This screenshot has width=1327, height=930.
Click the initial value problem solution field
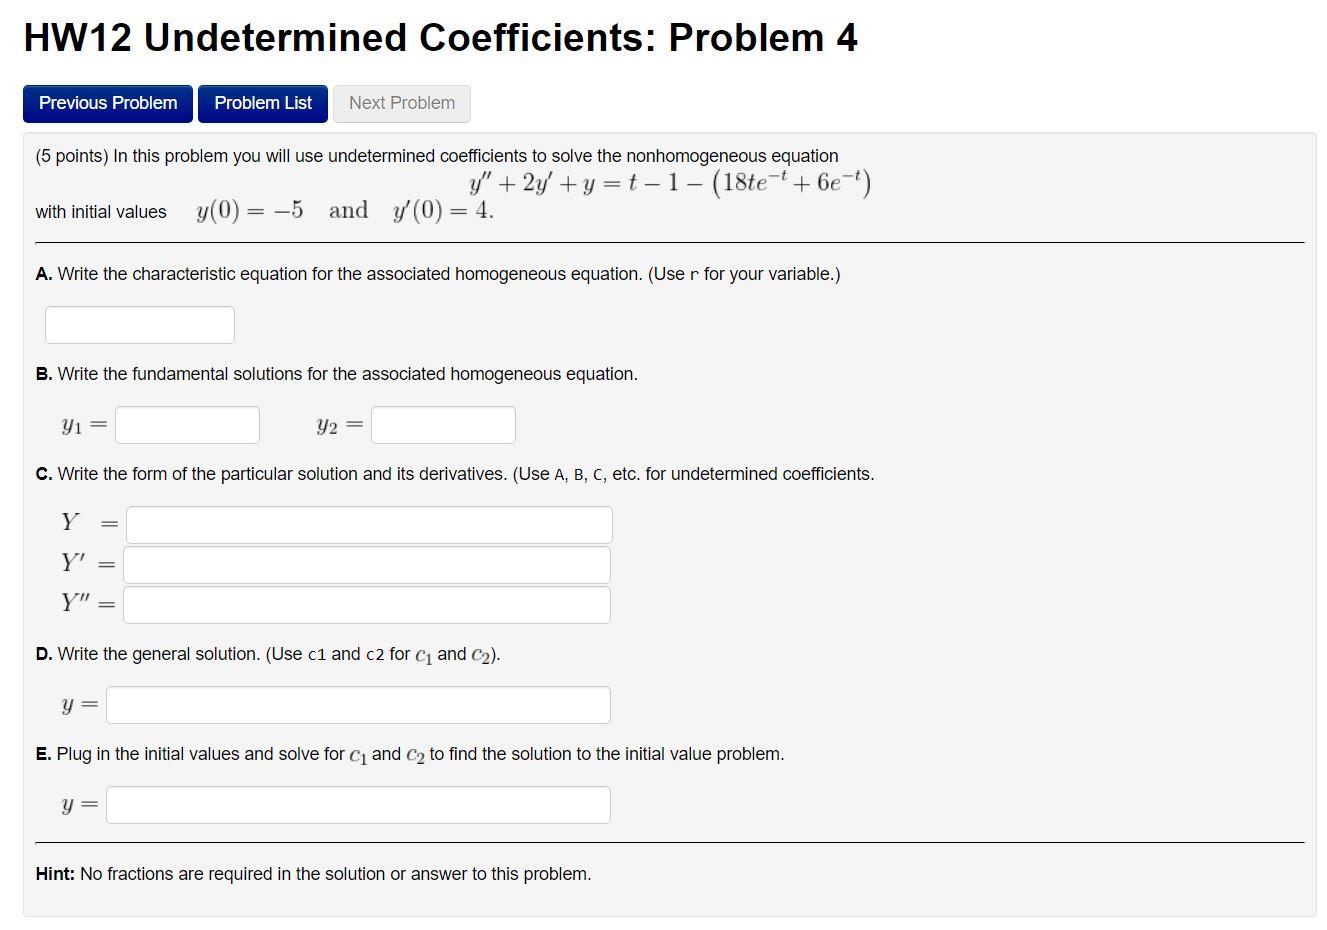[358, 803]
